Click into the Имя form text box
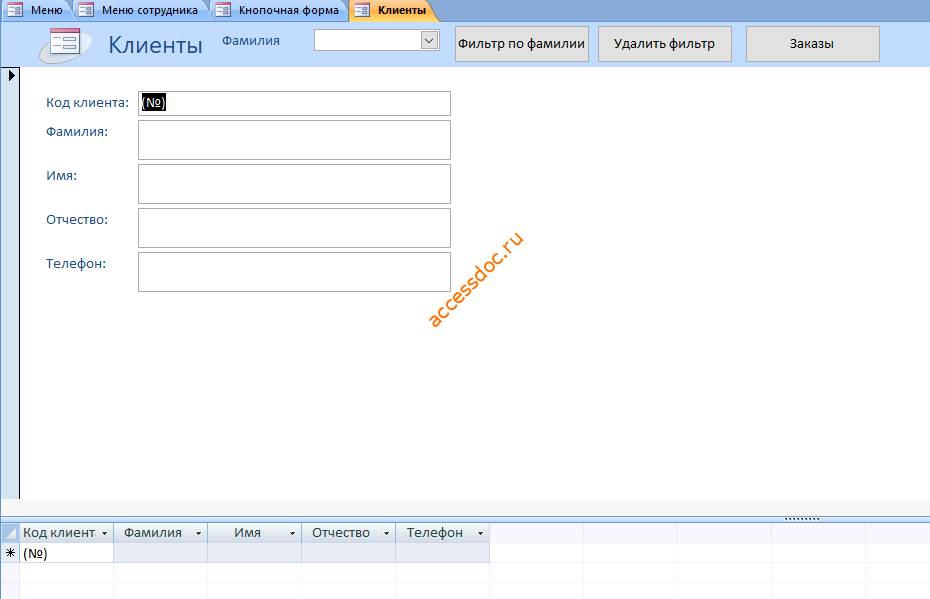 [x=294, y=184]
